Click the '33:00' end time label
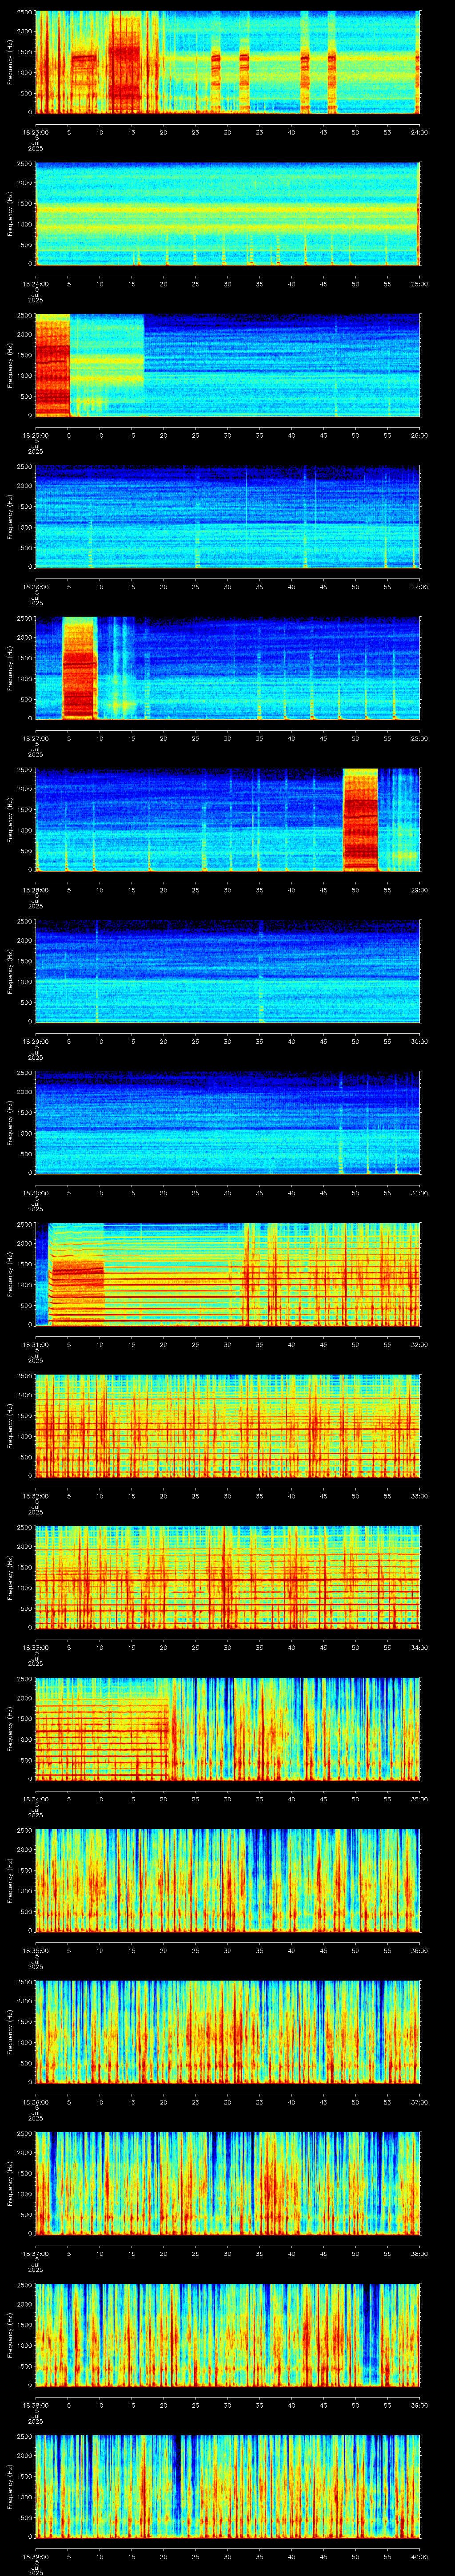This screenshot has width=455, height=2576. pos(420,1495)
